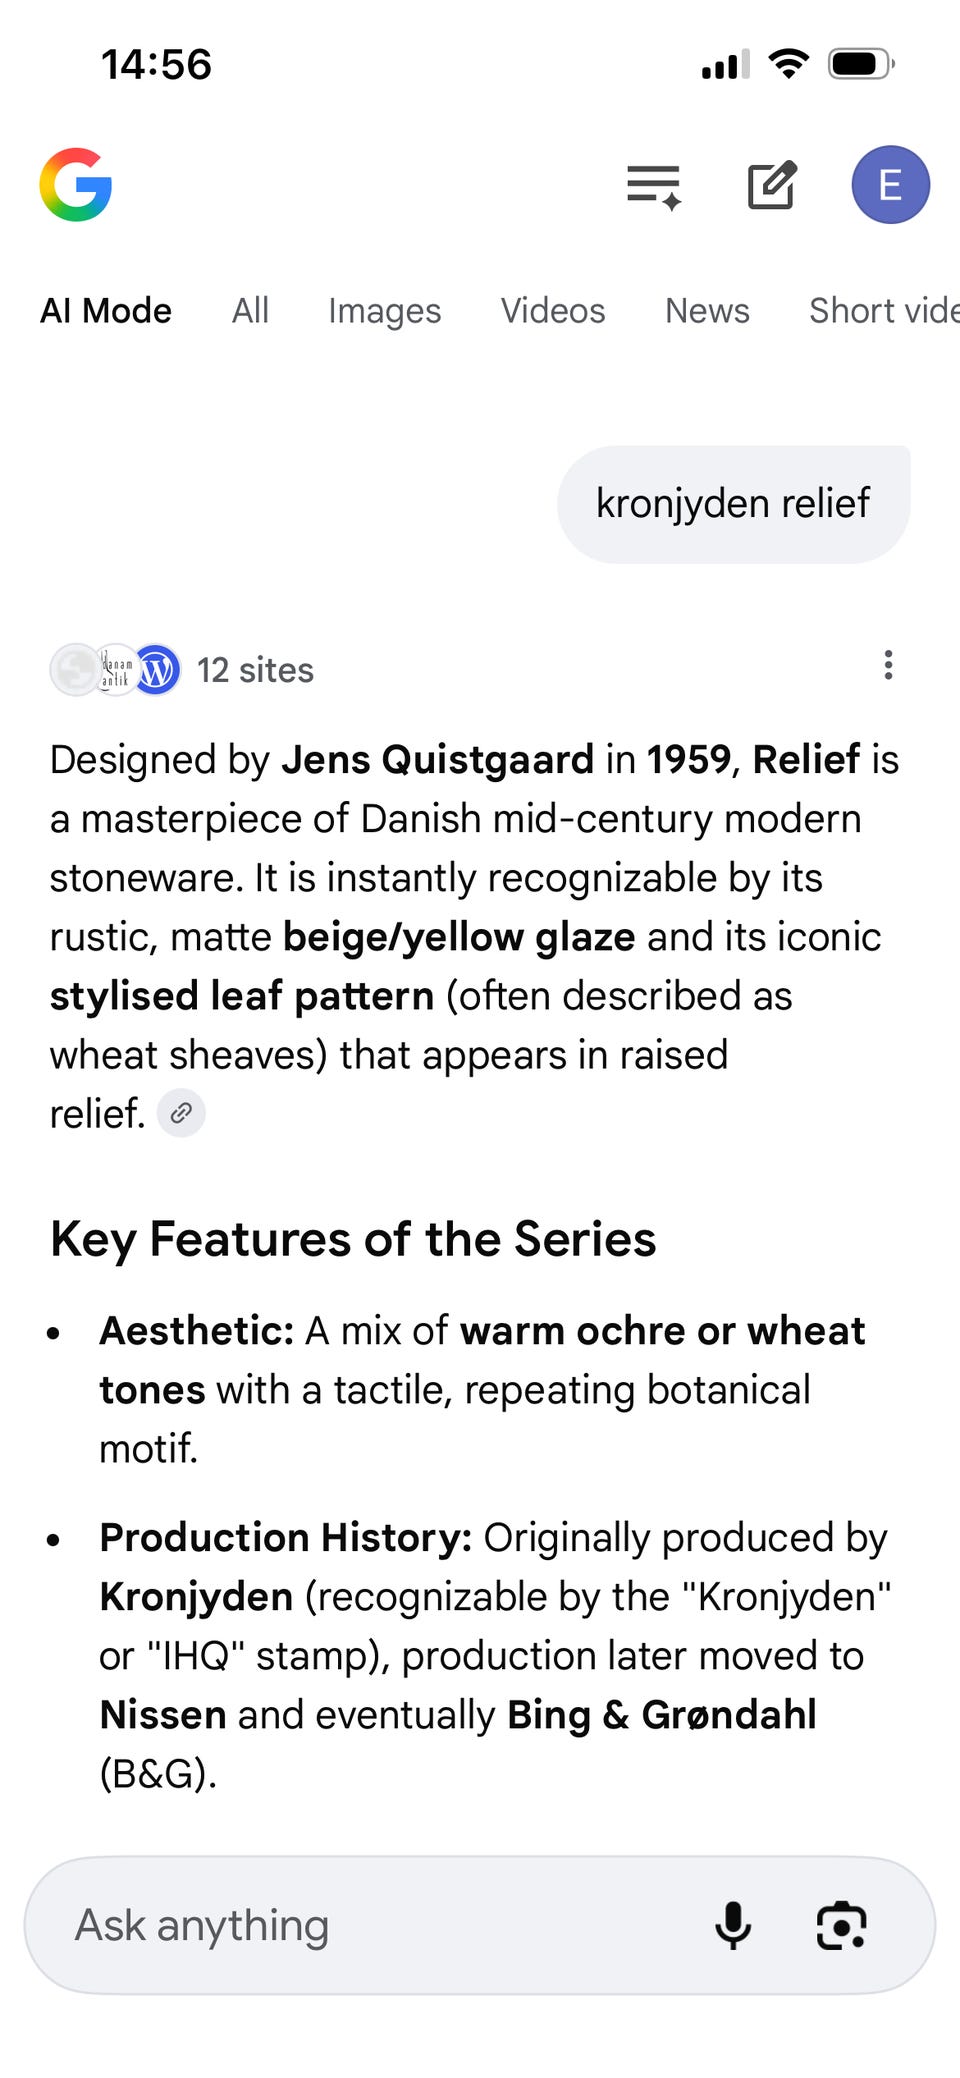Select the News tab
960x2078 pixels.
coord(707,311)
